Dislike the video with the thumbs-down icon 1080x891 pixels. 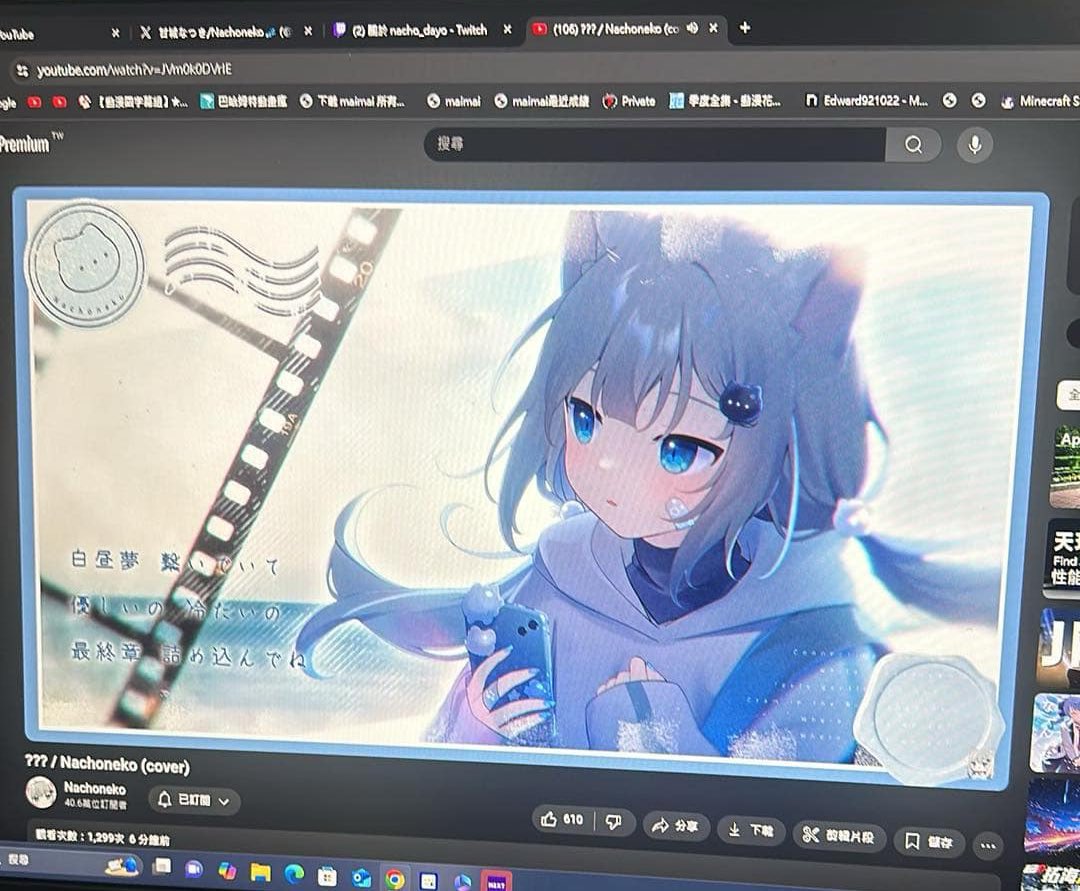point(613,821)
